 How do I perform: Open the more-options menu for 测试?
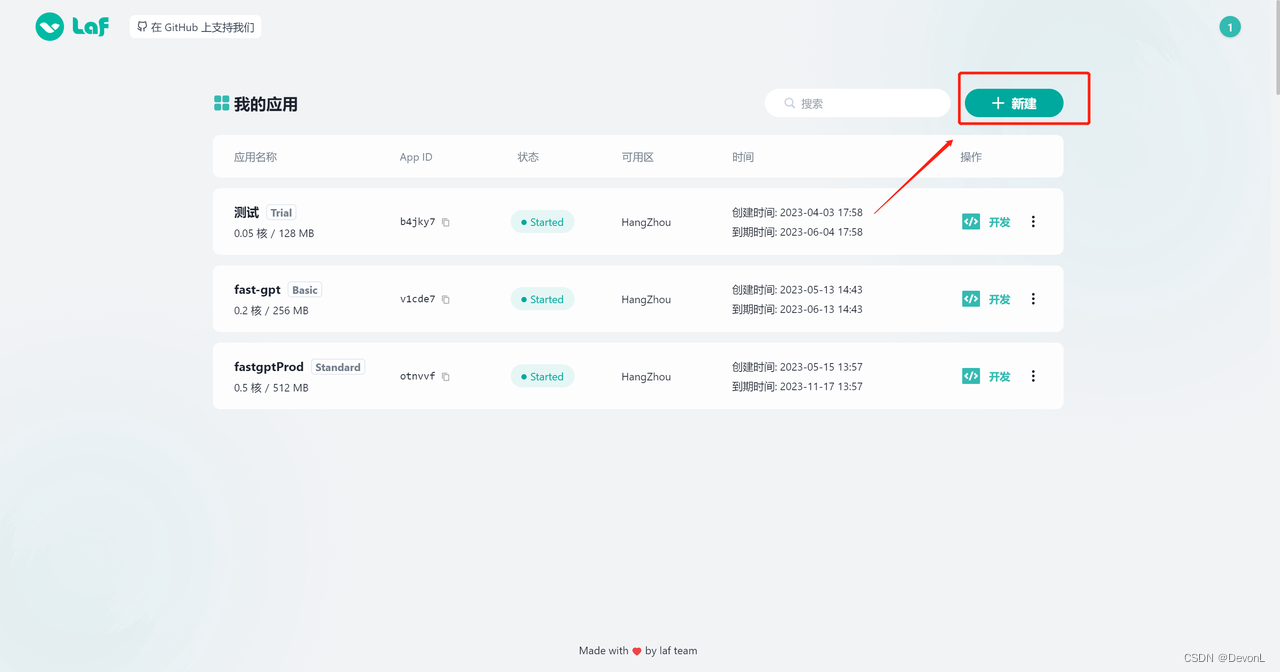[1033, 222]
